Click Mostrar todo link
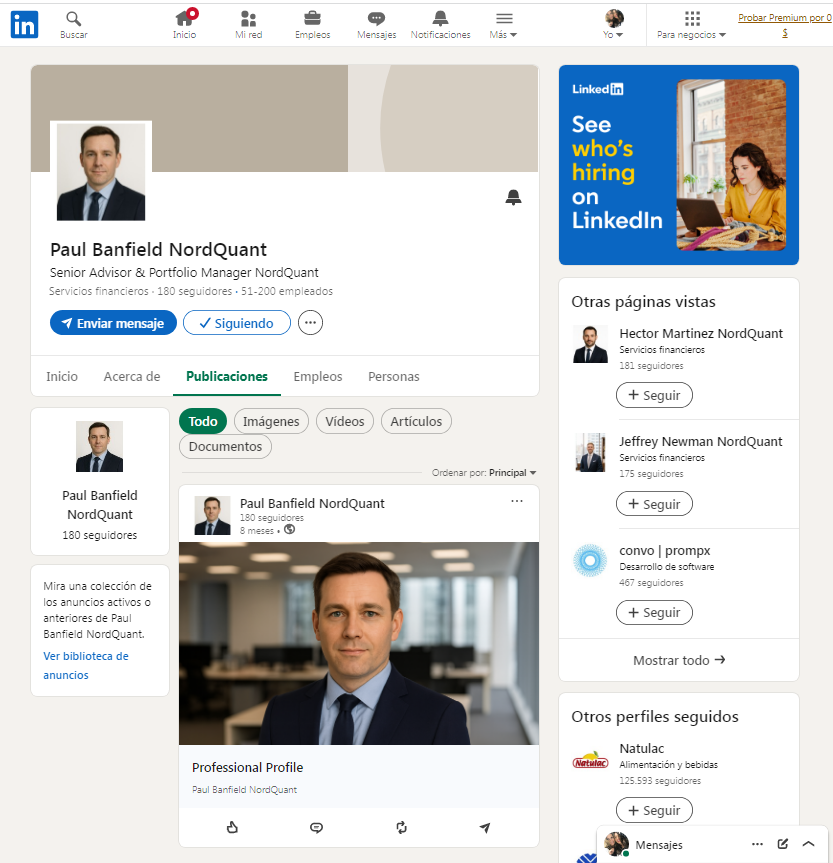 (679, 660)
